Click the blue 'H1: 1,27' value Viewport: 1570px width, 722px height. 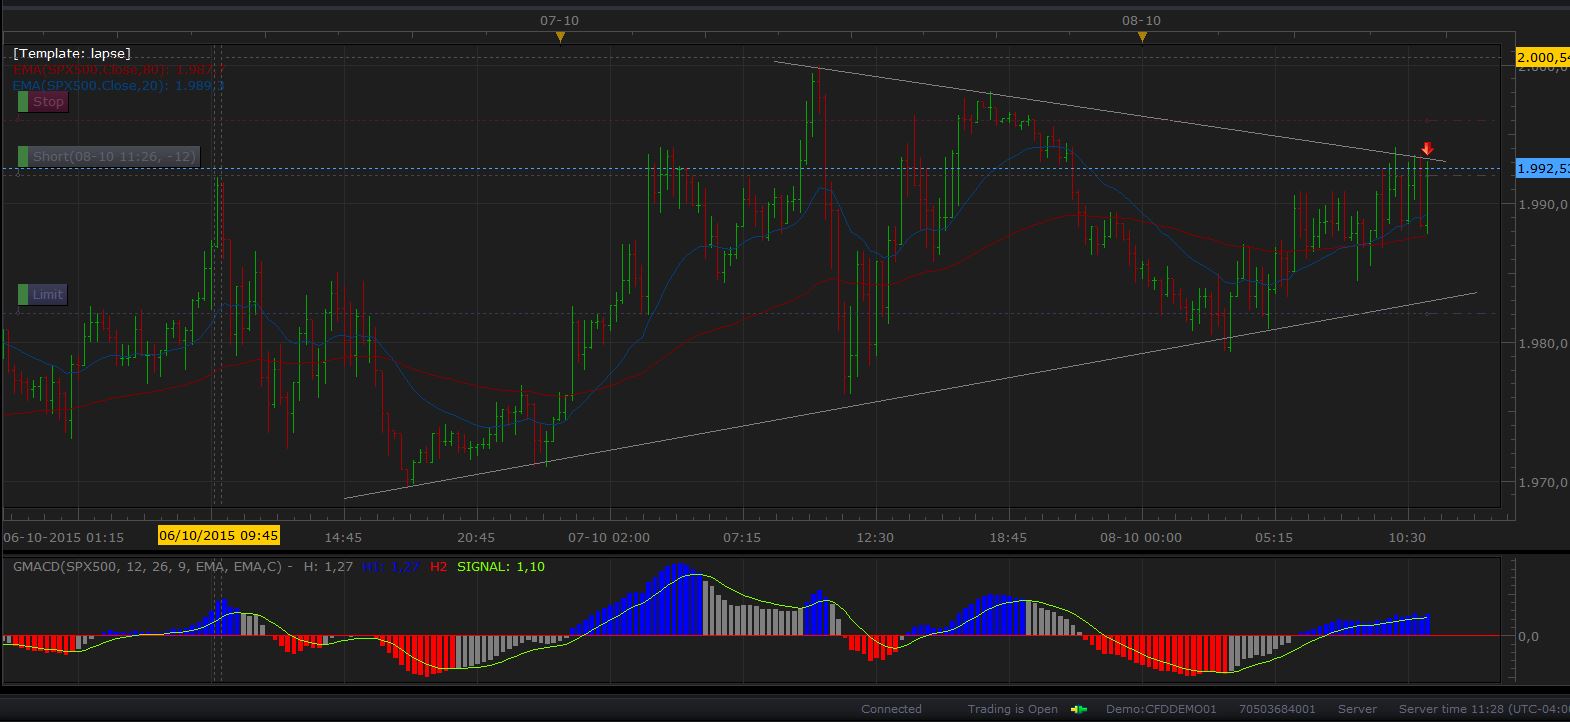(x=391, y=567)
